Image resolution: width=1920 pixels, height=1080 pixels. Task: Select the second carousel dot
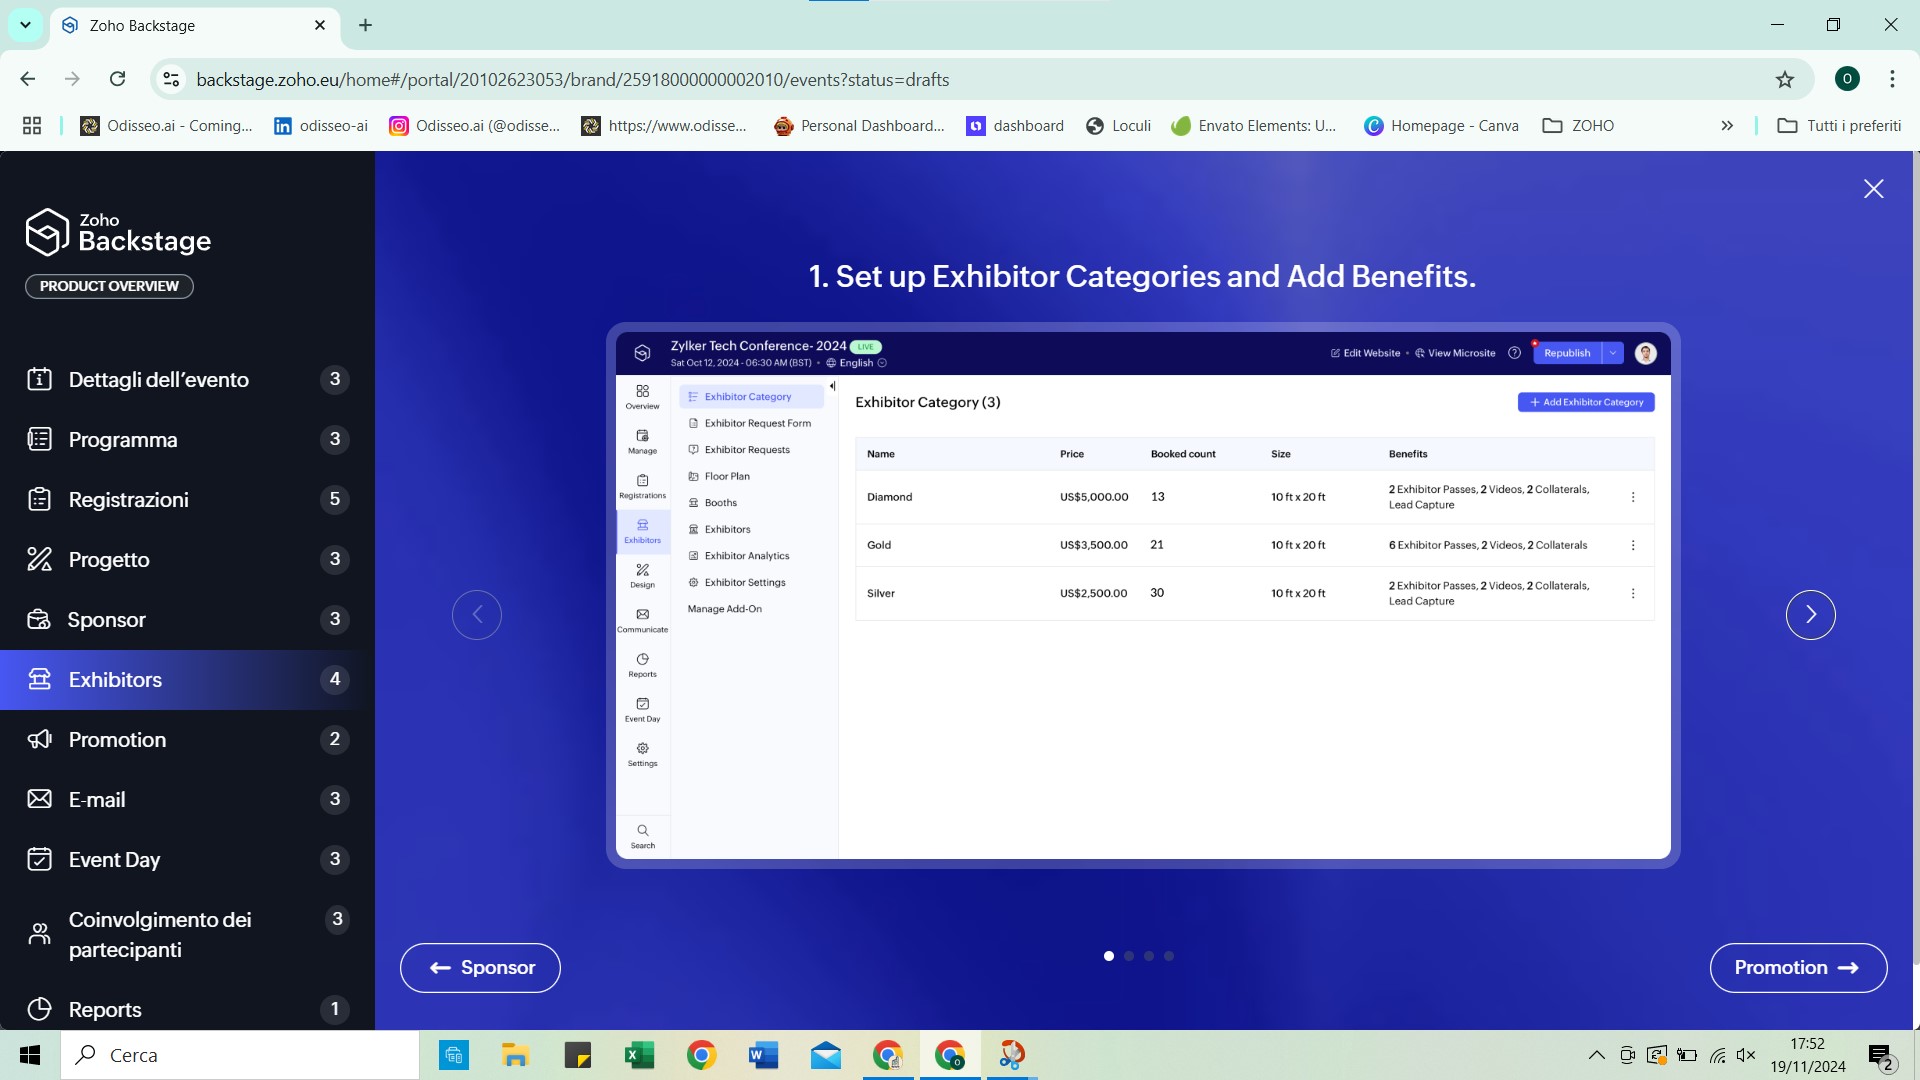click(1128, 956)
